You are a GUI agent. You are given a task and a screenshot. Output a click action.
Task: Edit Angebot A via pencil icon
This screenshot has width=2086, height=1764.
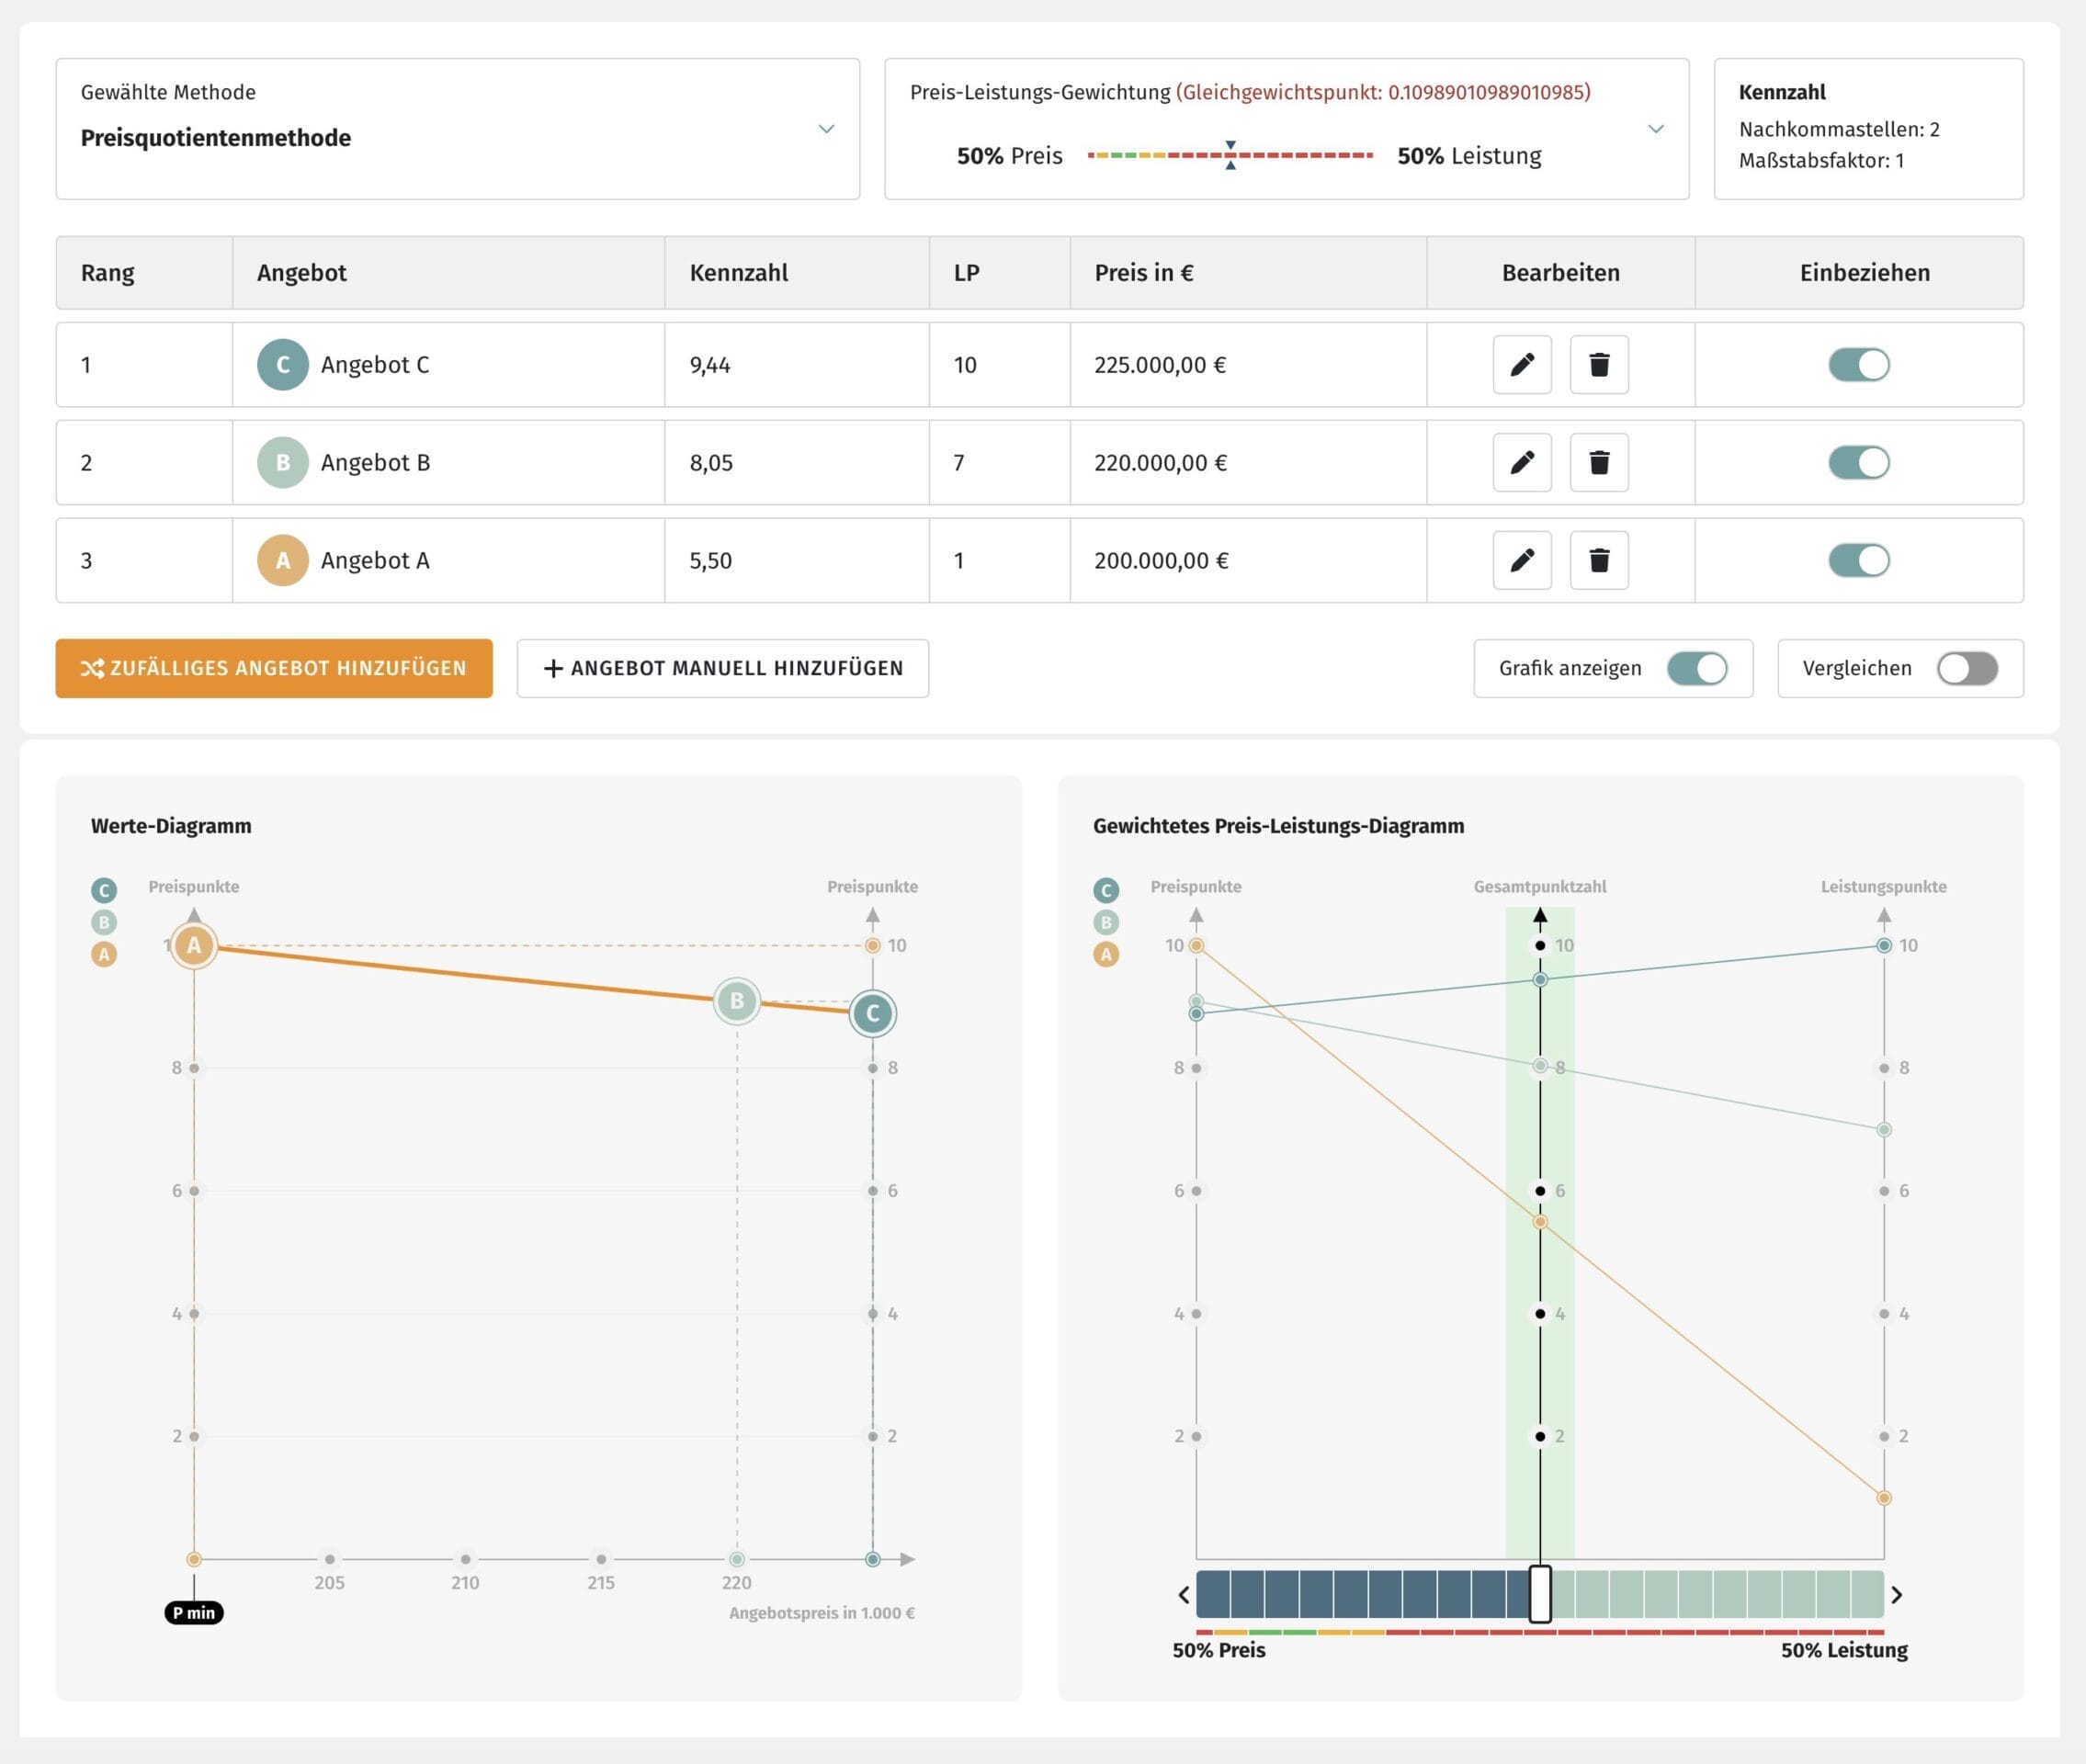point(1521,561)
